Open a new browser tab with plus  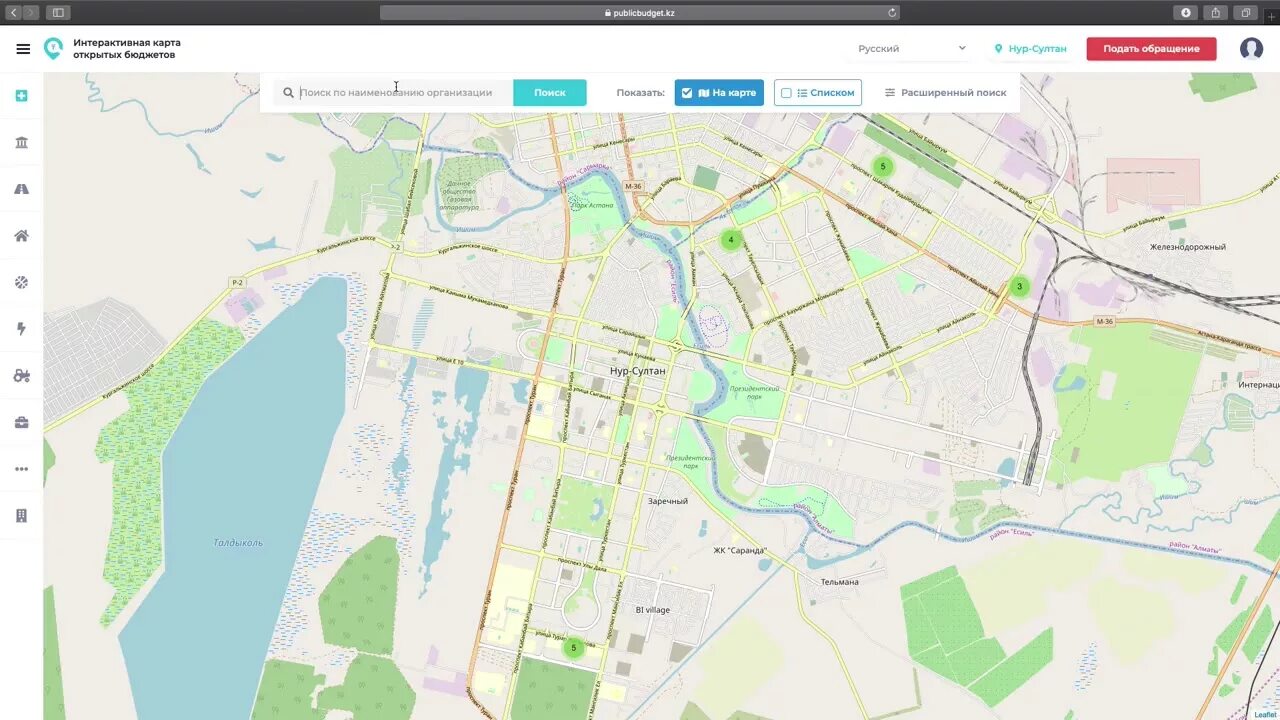pos(1272,16)
